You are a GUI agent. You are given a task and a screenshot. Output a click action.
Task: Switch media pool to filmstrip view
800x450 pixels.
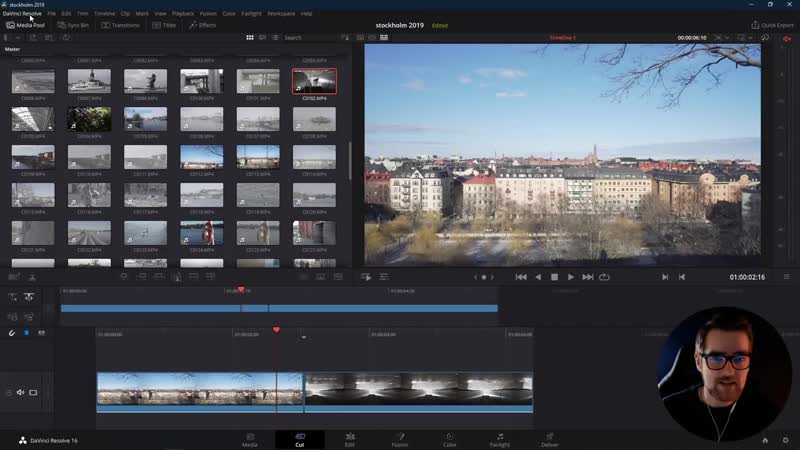click(x=262, y=37)
